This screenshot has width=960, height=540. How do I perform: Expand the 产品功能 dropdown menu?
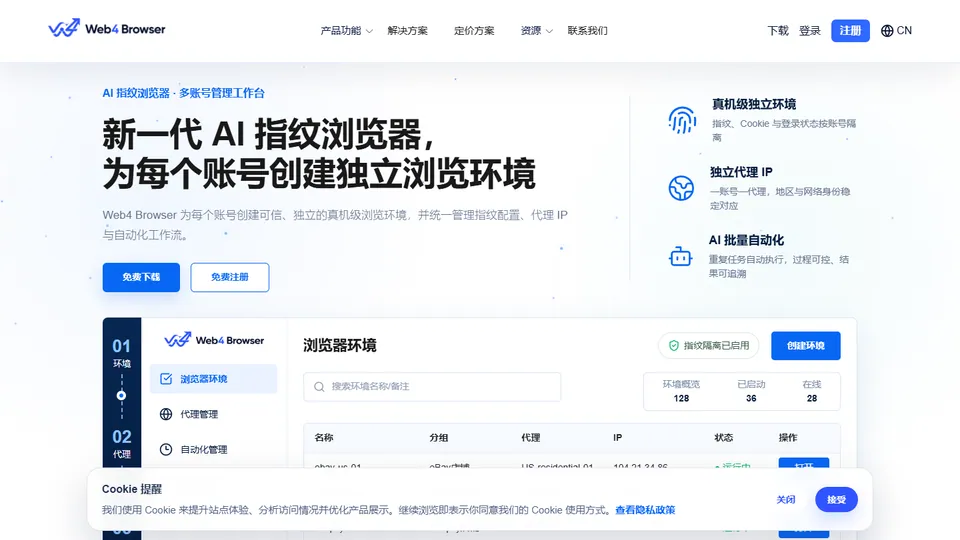[x=347, y=31]
